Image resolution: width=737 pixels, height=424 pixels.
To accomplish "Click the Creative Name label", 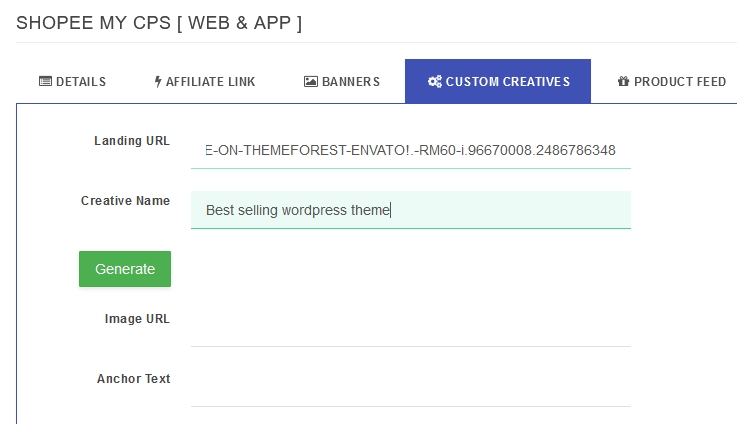I will pyautogui.click(x=125, y=200).
